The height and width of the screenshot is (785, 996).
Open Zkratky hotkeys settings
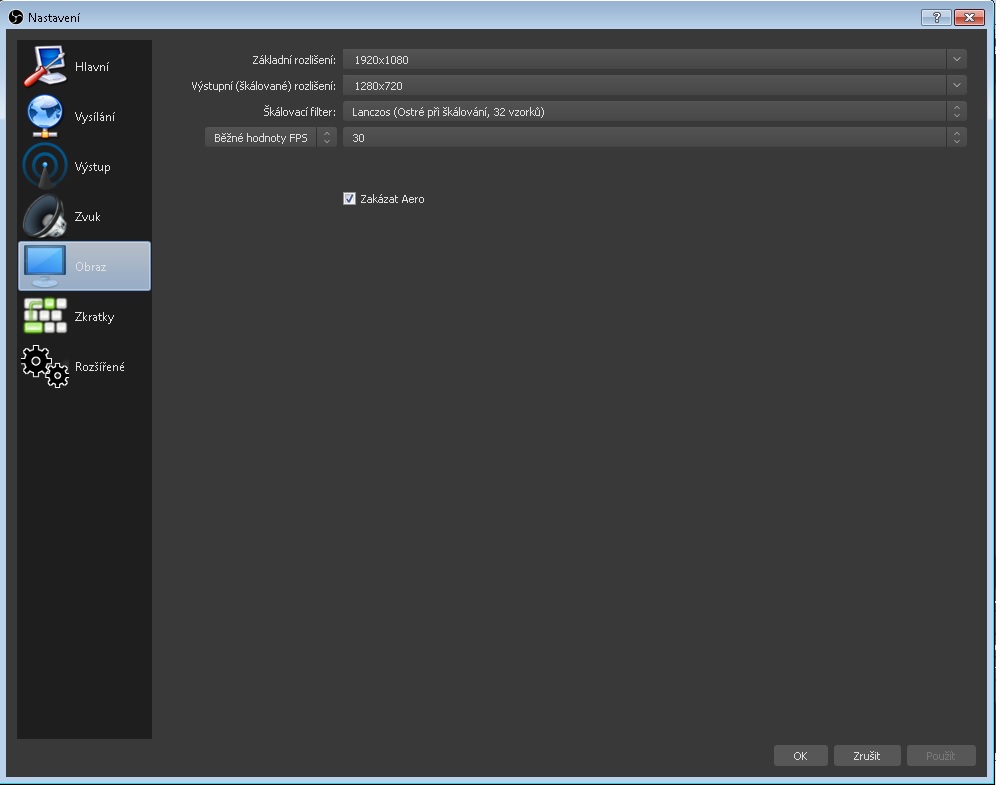tap(84, 316)
